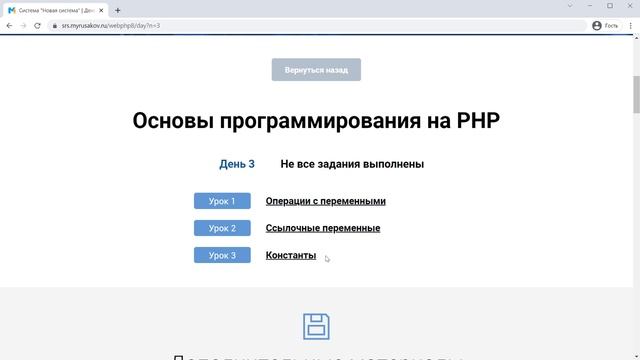Open the Операции с переменными link
Screen dimensions: 640x360
pos(326,201)
